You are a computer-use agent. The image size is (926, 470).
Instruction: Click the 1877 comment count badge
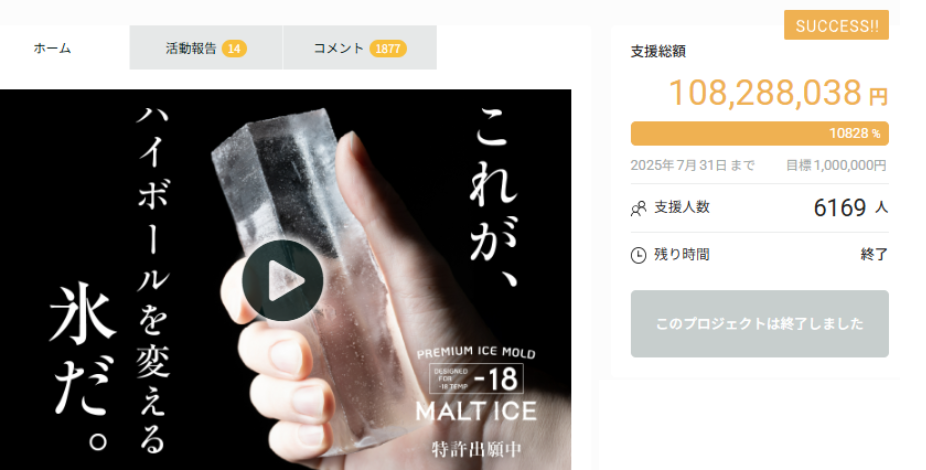pos(388,49)
